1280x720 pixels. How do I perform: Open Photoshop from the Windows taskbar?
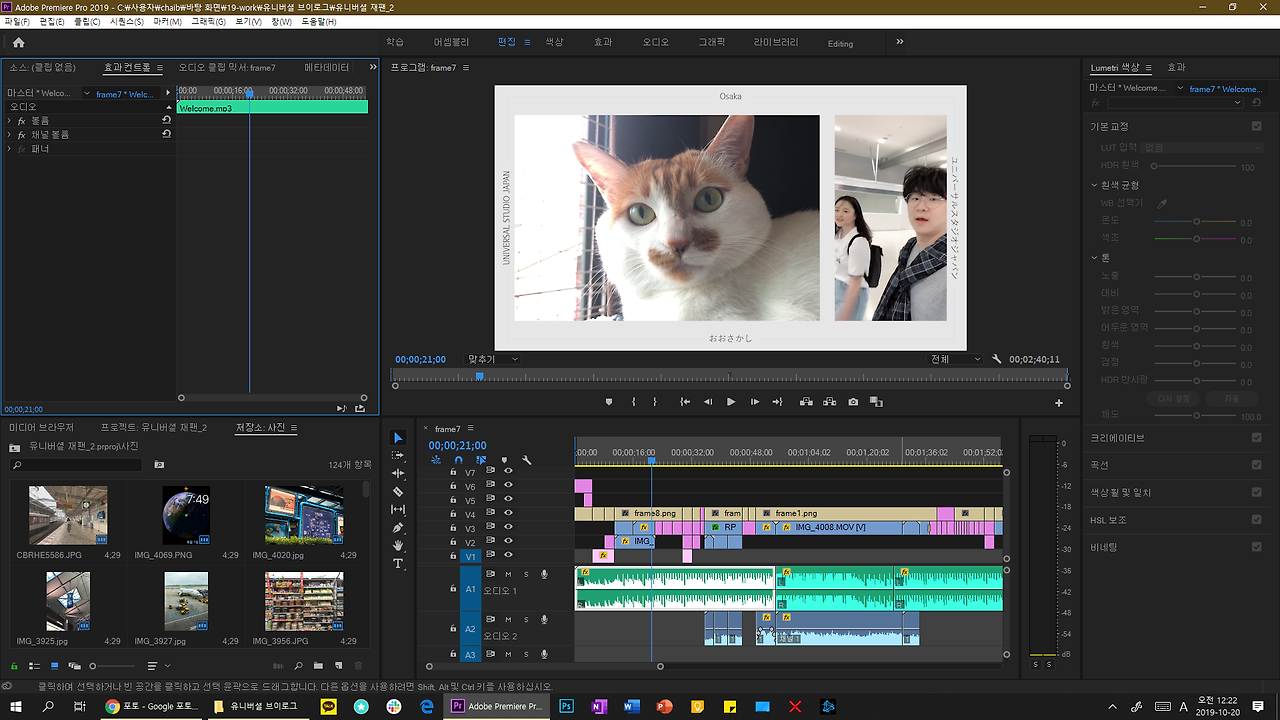[x=565, y=706]
